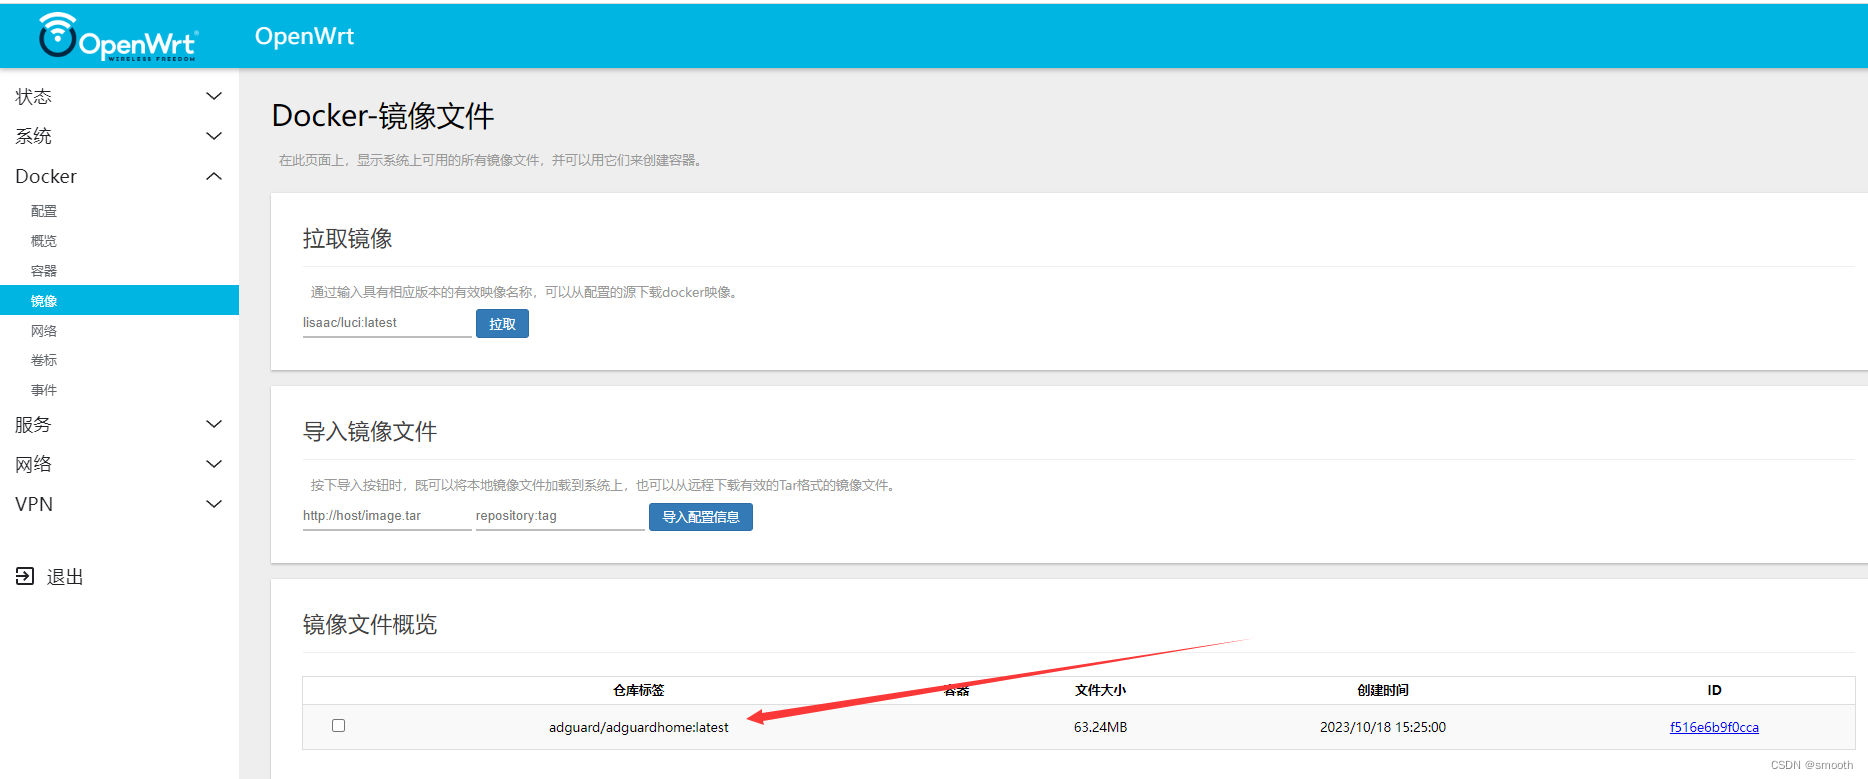
Task: Click the 创建时间 column header
Action: [1383, 690]
